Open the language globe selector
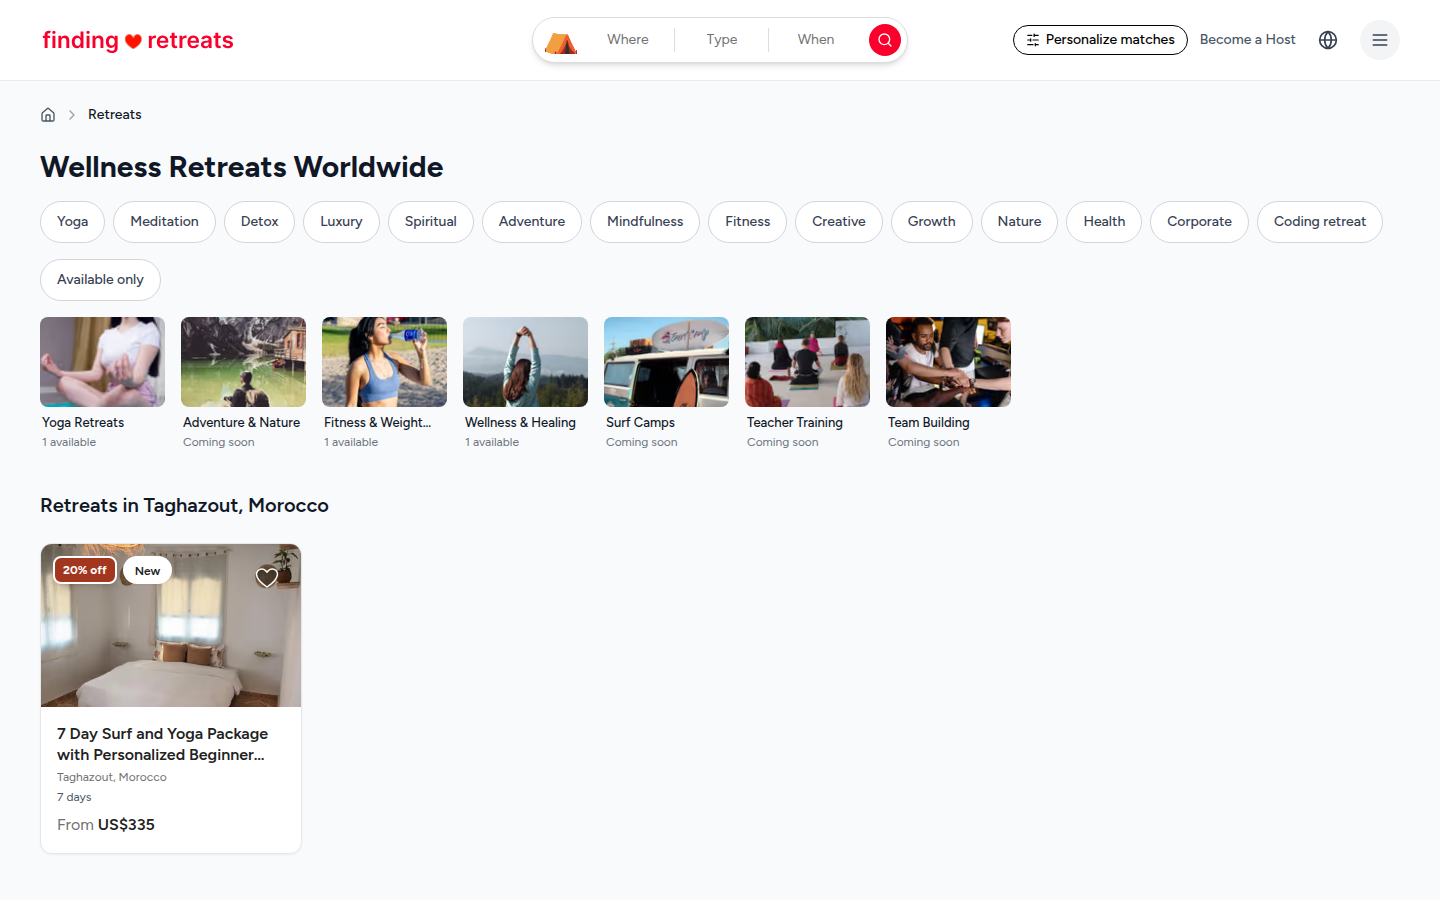The height and width of the screenshot is (900, 1440). 1328,40
